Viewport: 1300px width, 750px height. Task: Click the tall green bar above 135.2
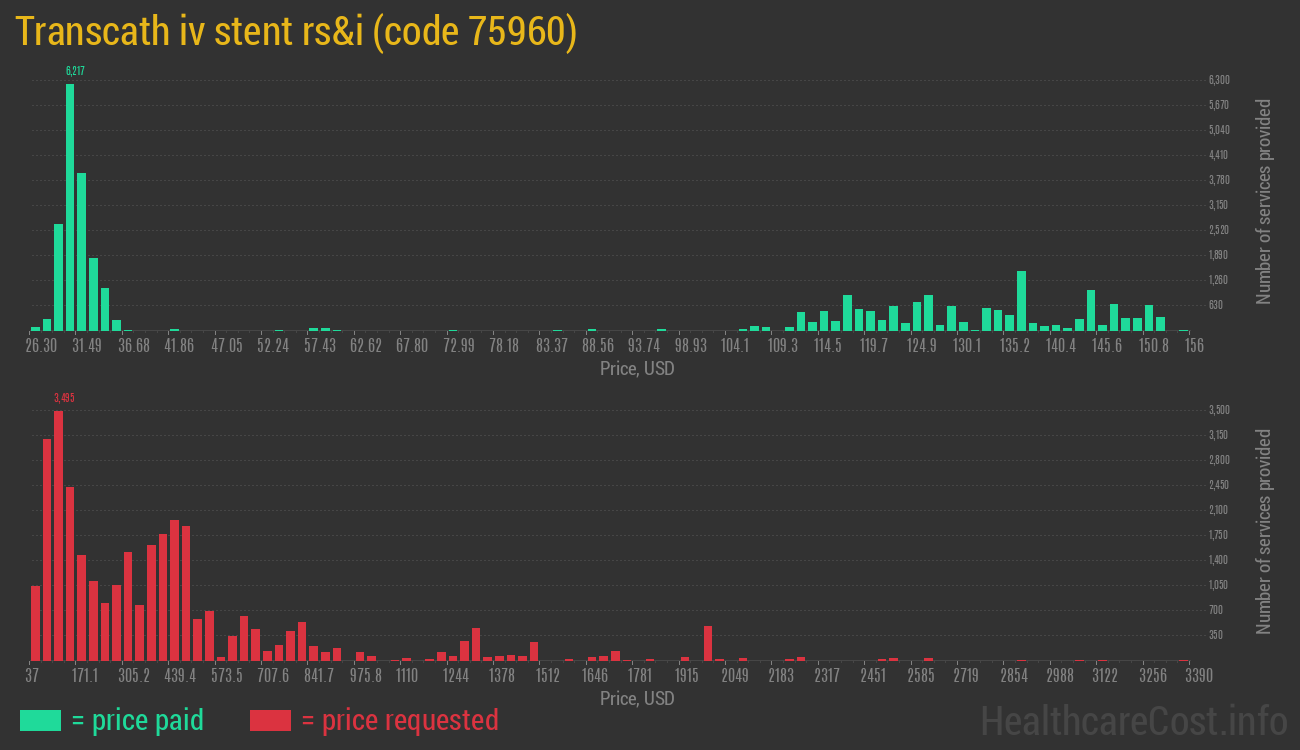coord(1021,300)
